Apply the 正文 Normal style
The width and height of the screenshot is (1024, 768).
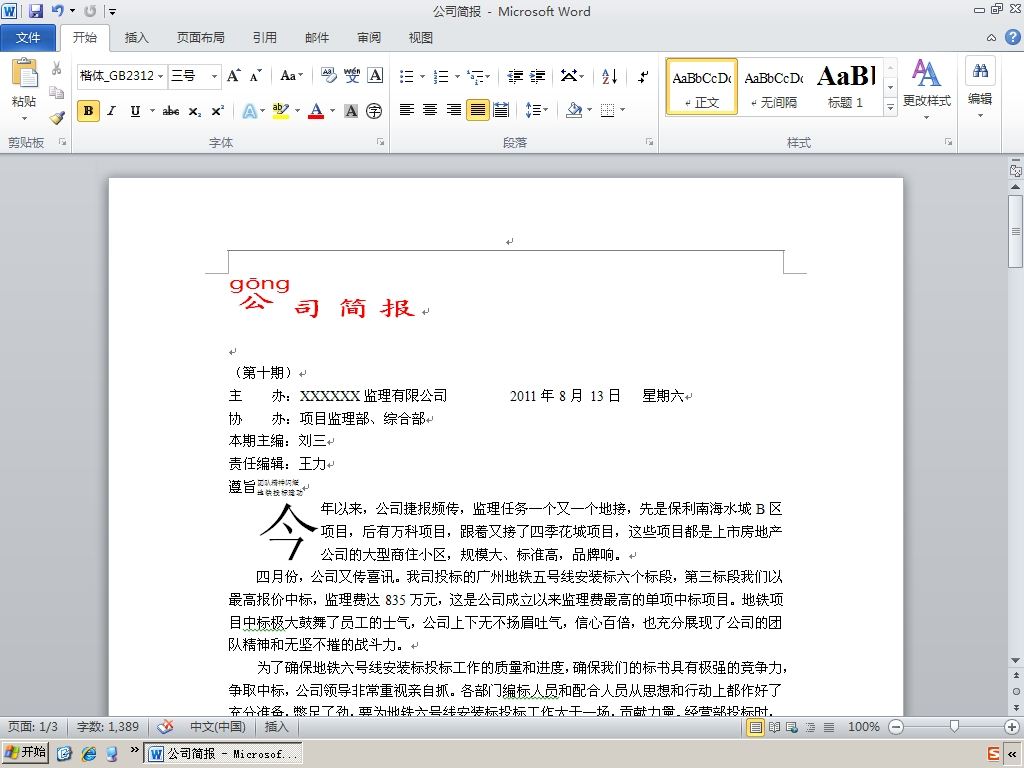(702, 86)
